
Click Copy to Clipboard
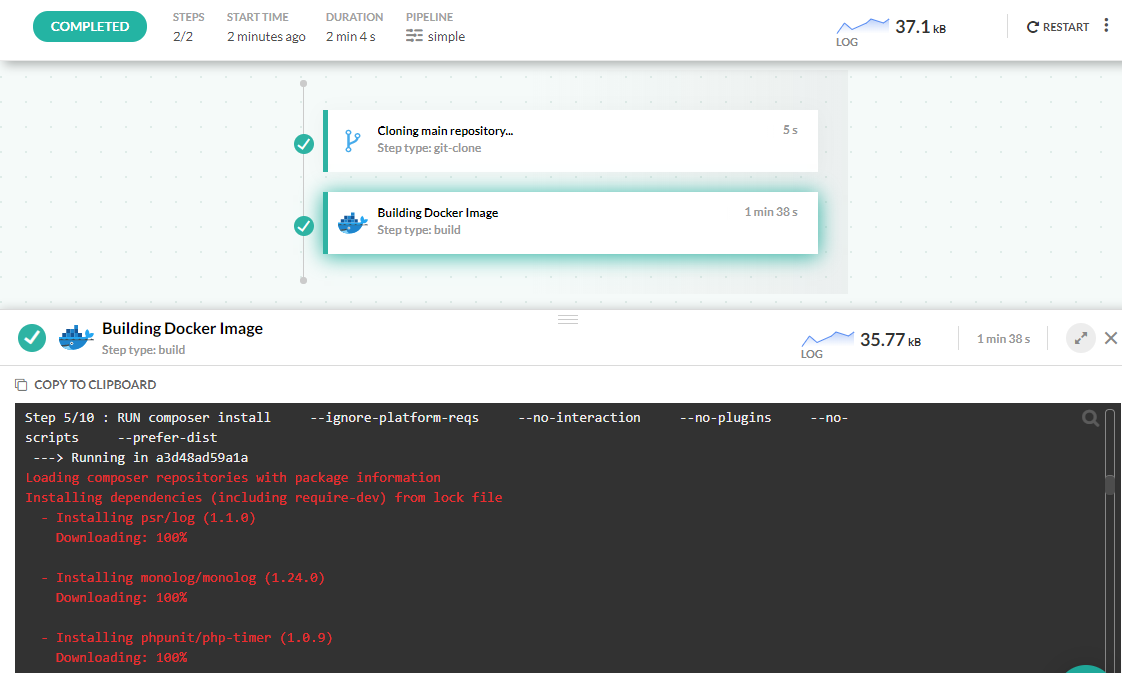click(94, 385)
